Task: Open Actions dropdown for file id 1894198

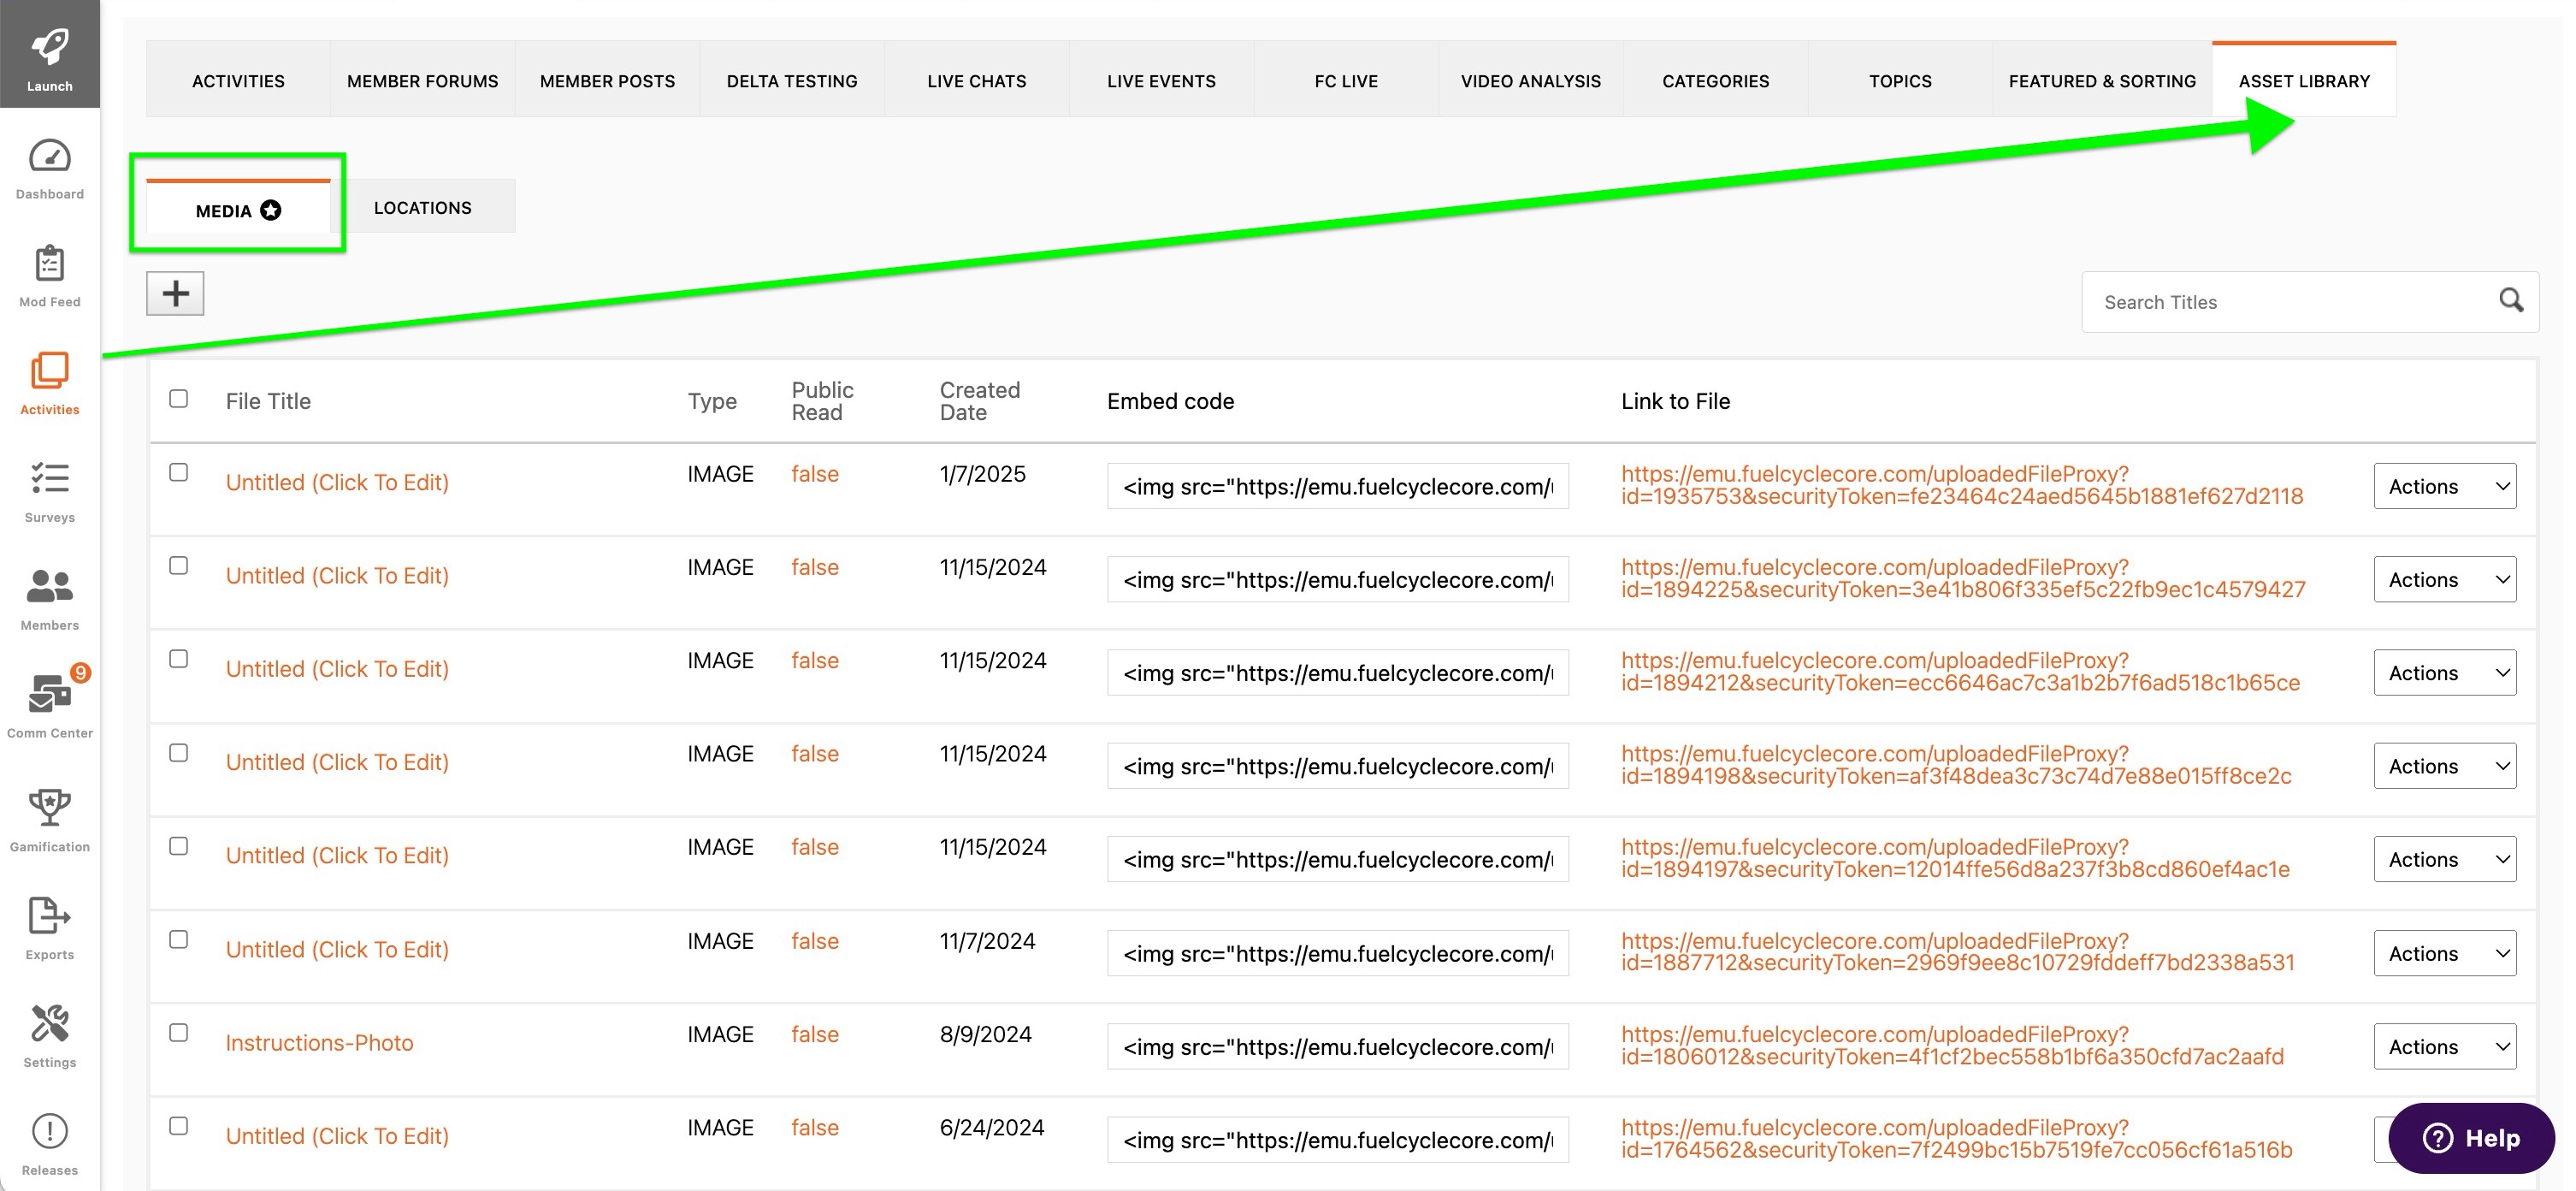Action: (2444, 766)
